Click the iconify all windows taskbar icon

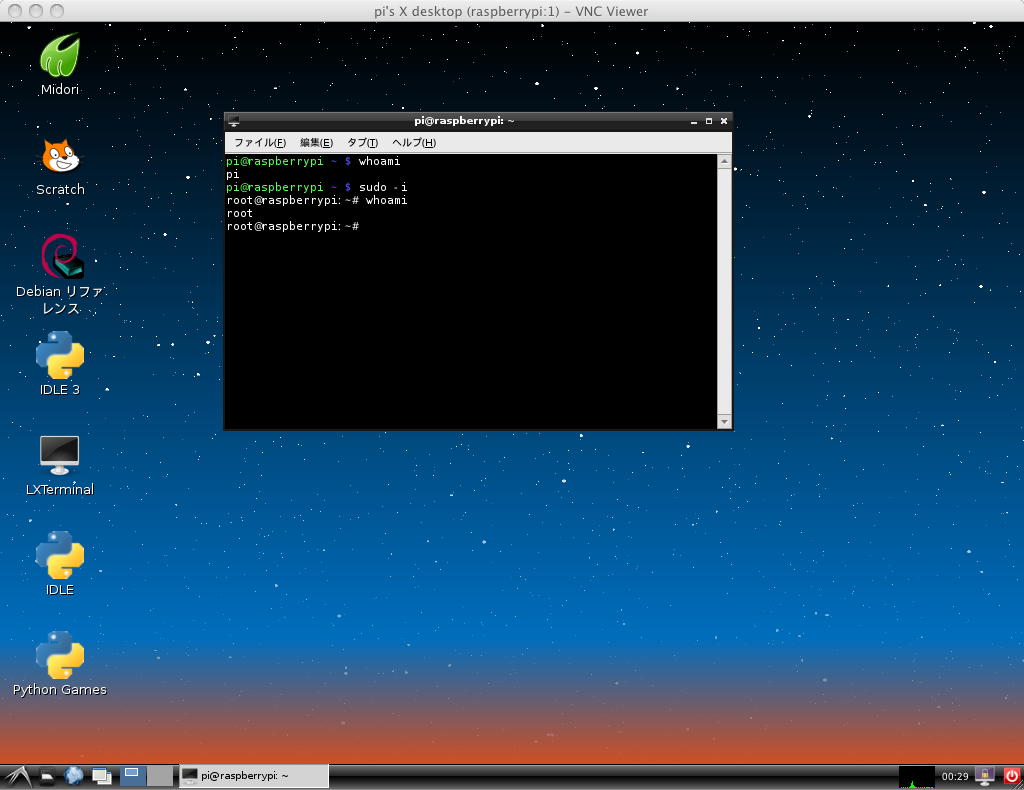(101, 776)
